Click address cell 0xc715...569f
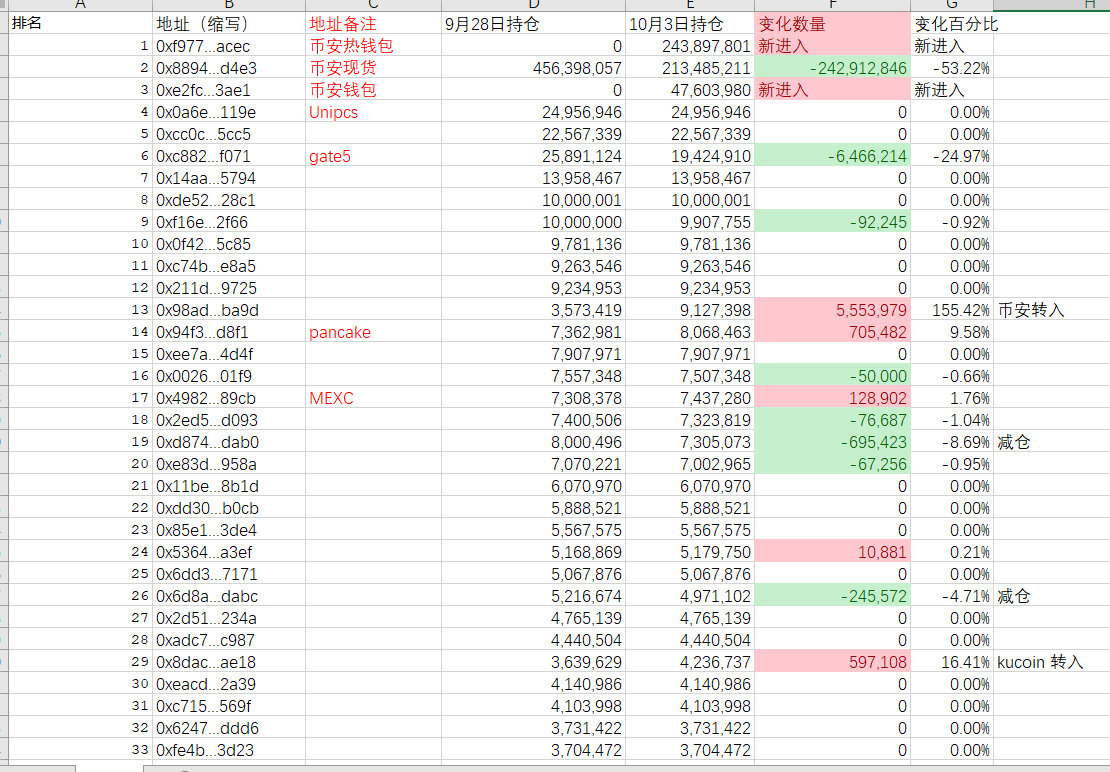The image size is (1110, 772). 229,706
